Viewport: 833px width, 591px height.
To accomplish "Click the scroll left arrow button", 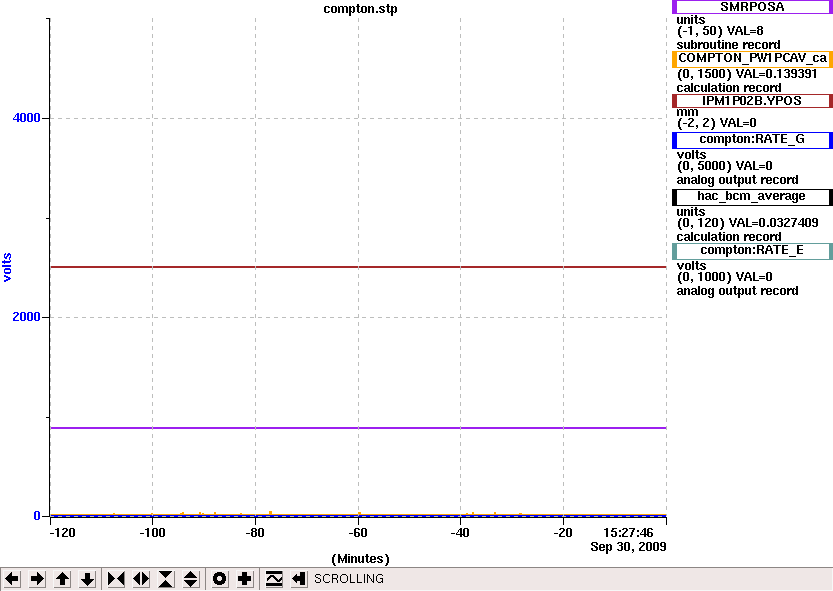I will tap(12, 579).
